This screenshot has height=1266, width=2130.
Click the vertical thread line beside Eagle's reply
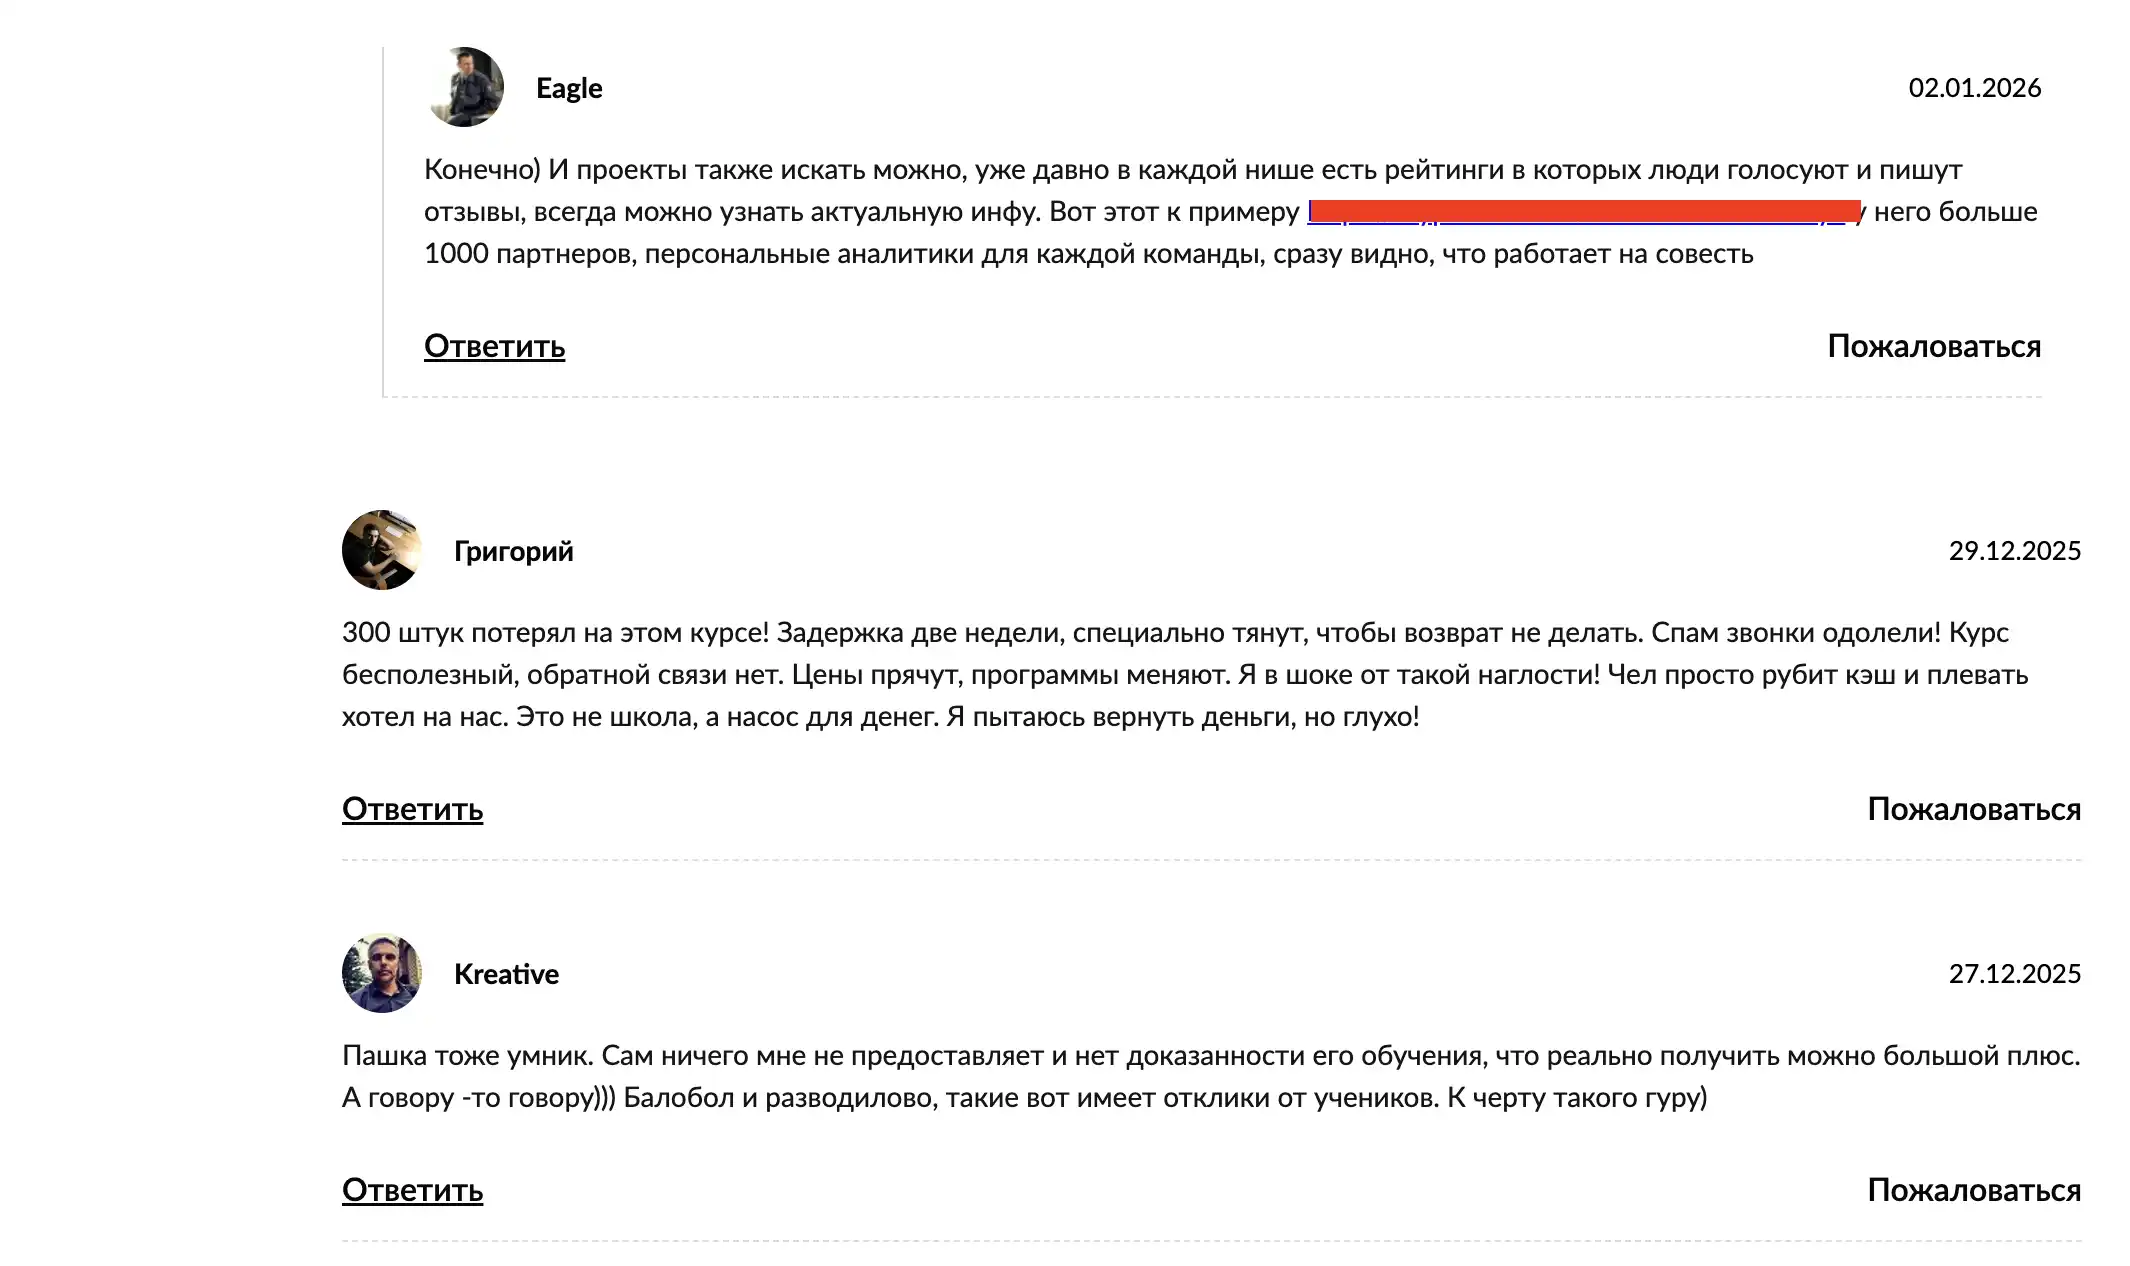(x=383, y=220)
